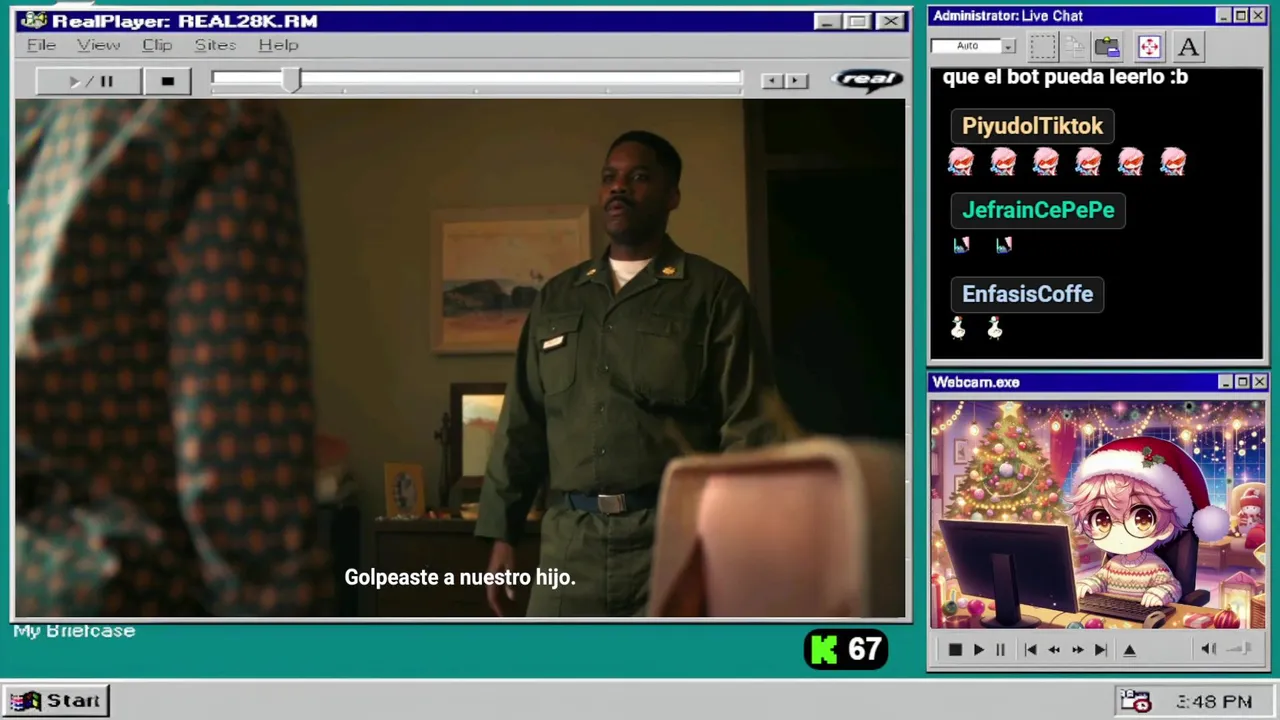Click the JefrainCePePe username in chat
The width and height of the screenshot is (1280, 720).
click(x=1038, y=210)
